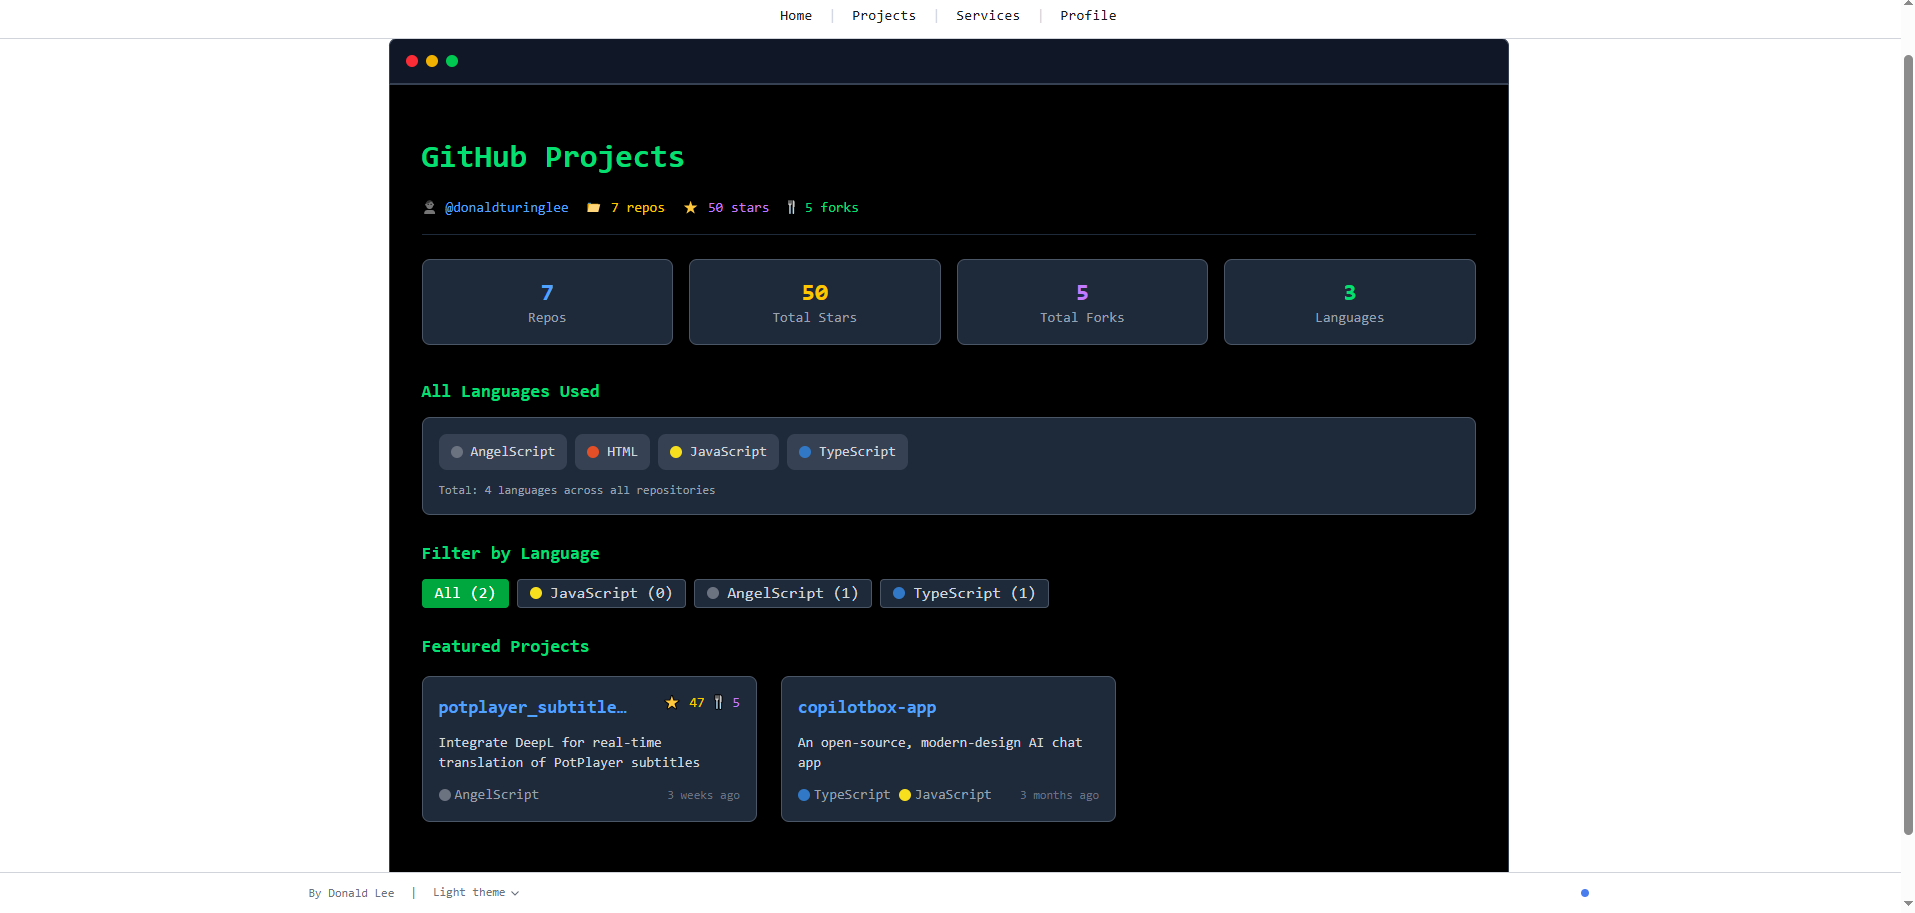Click the user avatar icon beside @donaldturinglee
The image size is (1915, 913).
(x=429, y=208)
